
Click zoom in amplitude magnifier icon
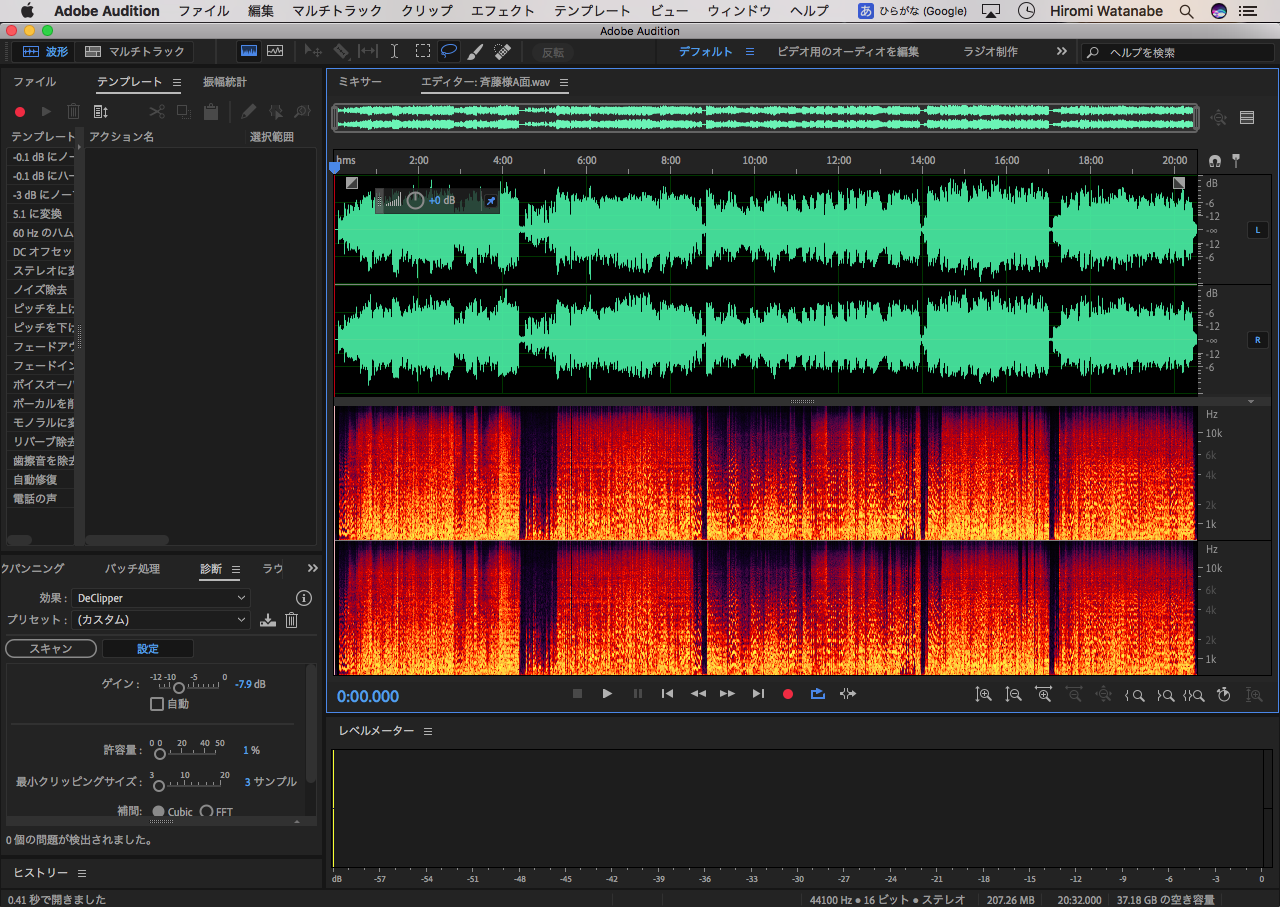(984, 694)
